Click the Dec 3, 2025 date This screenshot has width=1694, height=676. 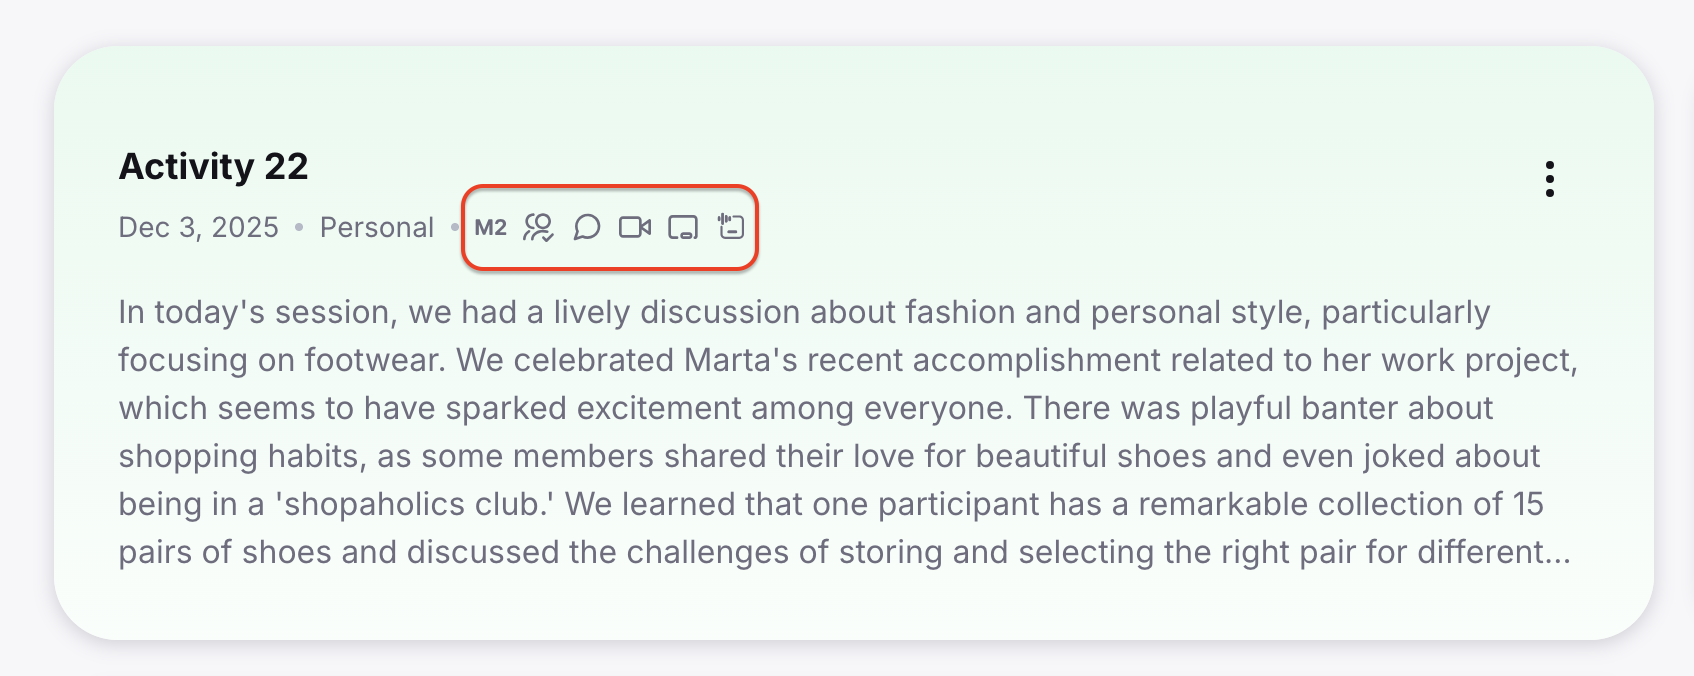(198, 228)
